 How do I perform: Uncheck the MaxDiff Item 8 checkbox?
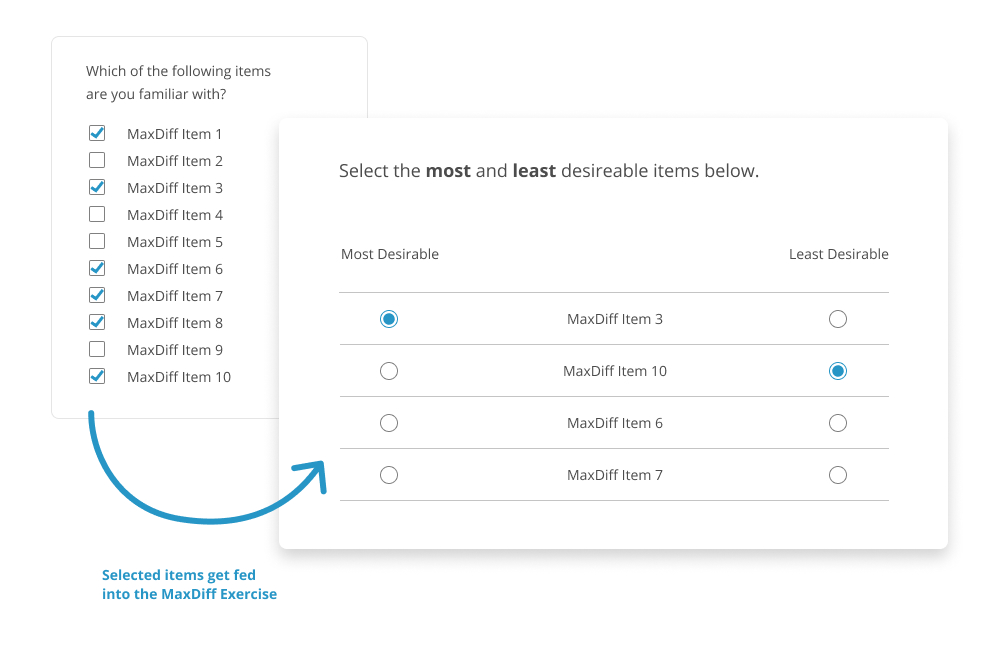(97, 322)
